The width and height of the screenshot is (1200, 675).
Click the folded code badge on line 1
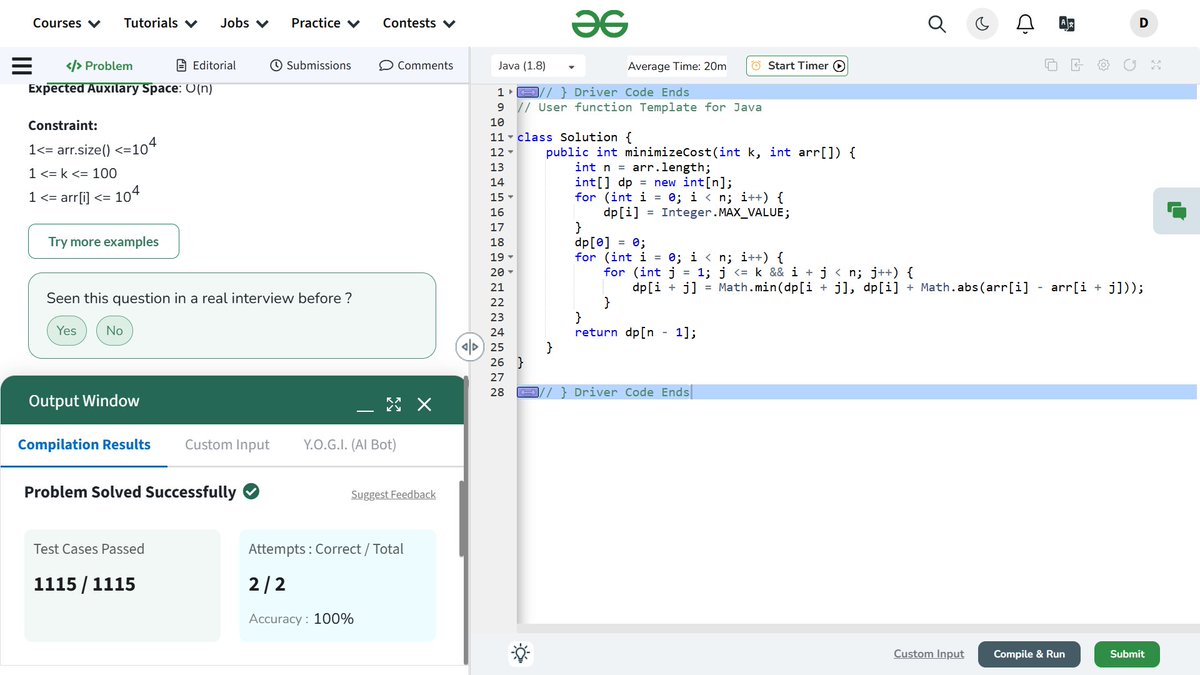528,93
